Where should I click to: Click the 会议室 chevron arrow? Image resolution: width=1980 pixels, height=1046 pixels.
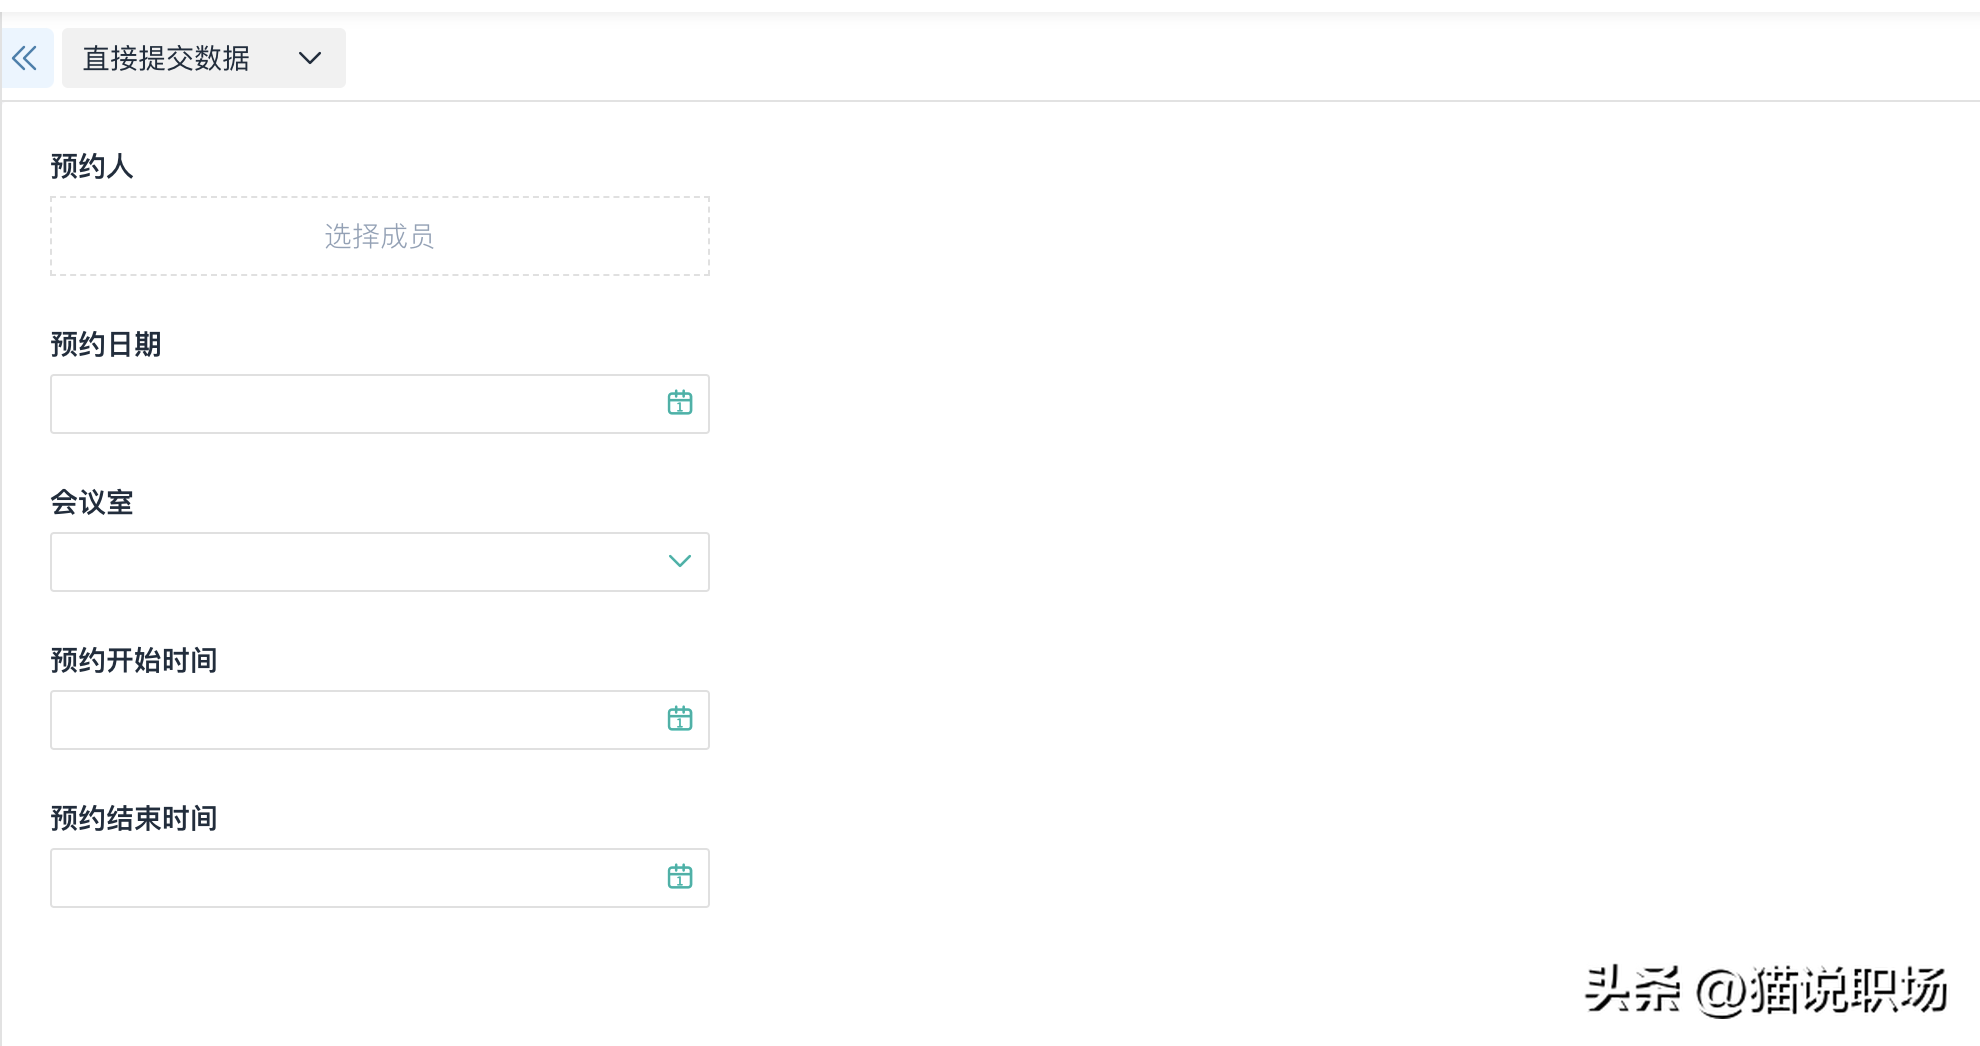pyautogui.click(x=680, y=561)
